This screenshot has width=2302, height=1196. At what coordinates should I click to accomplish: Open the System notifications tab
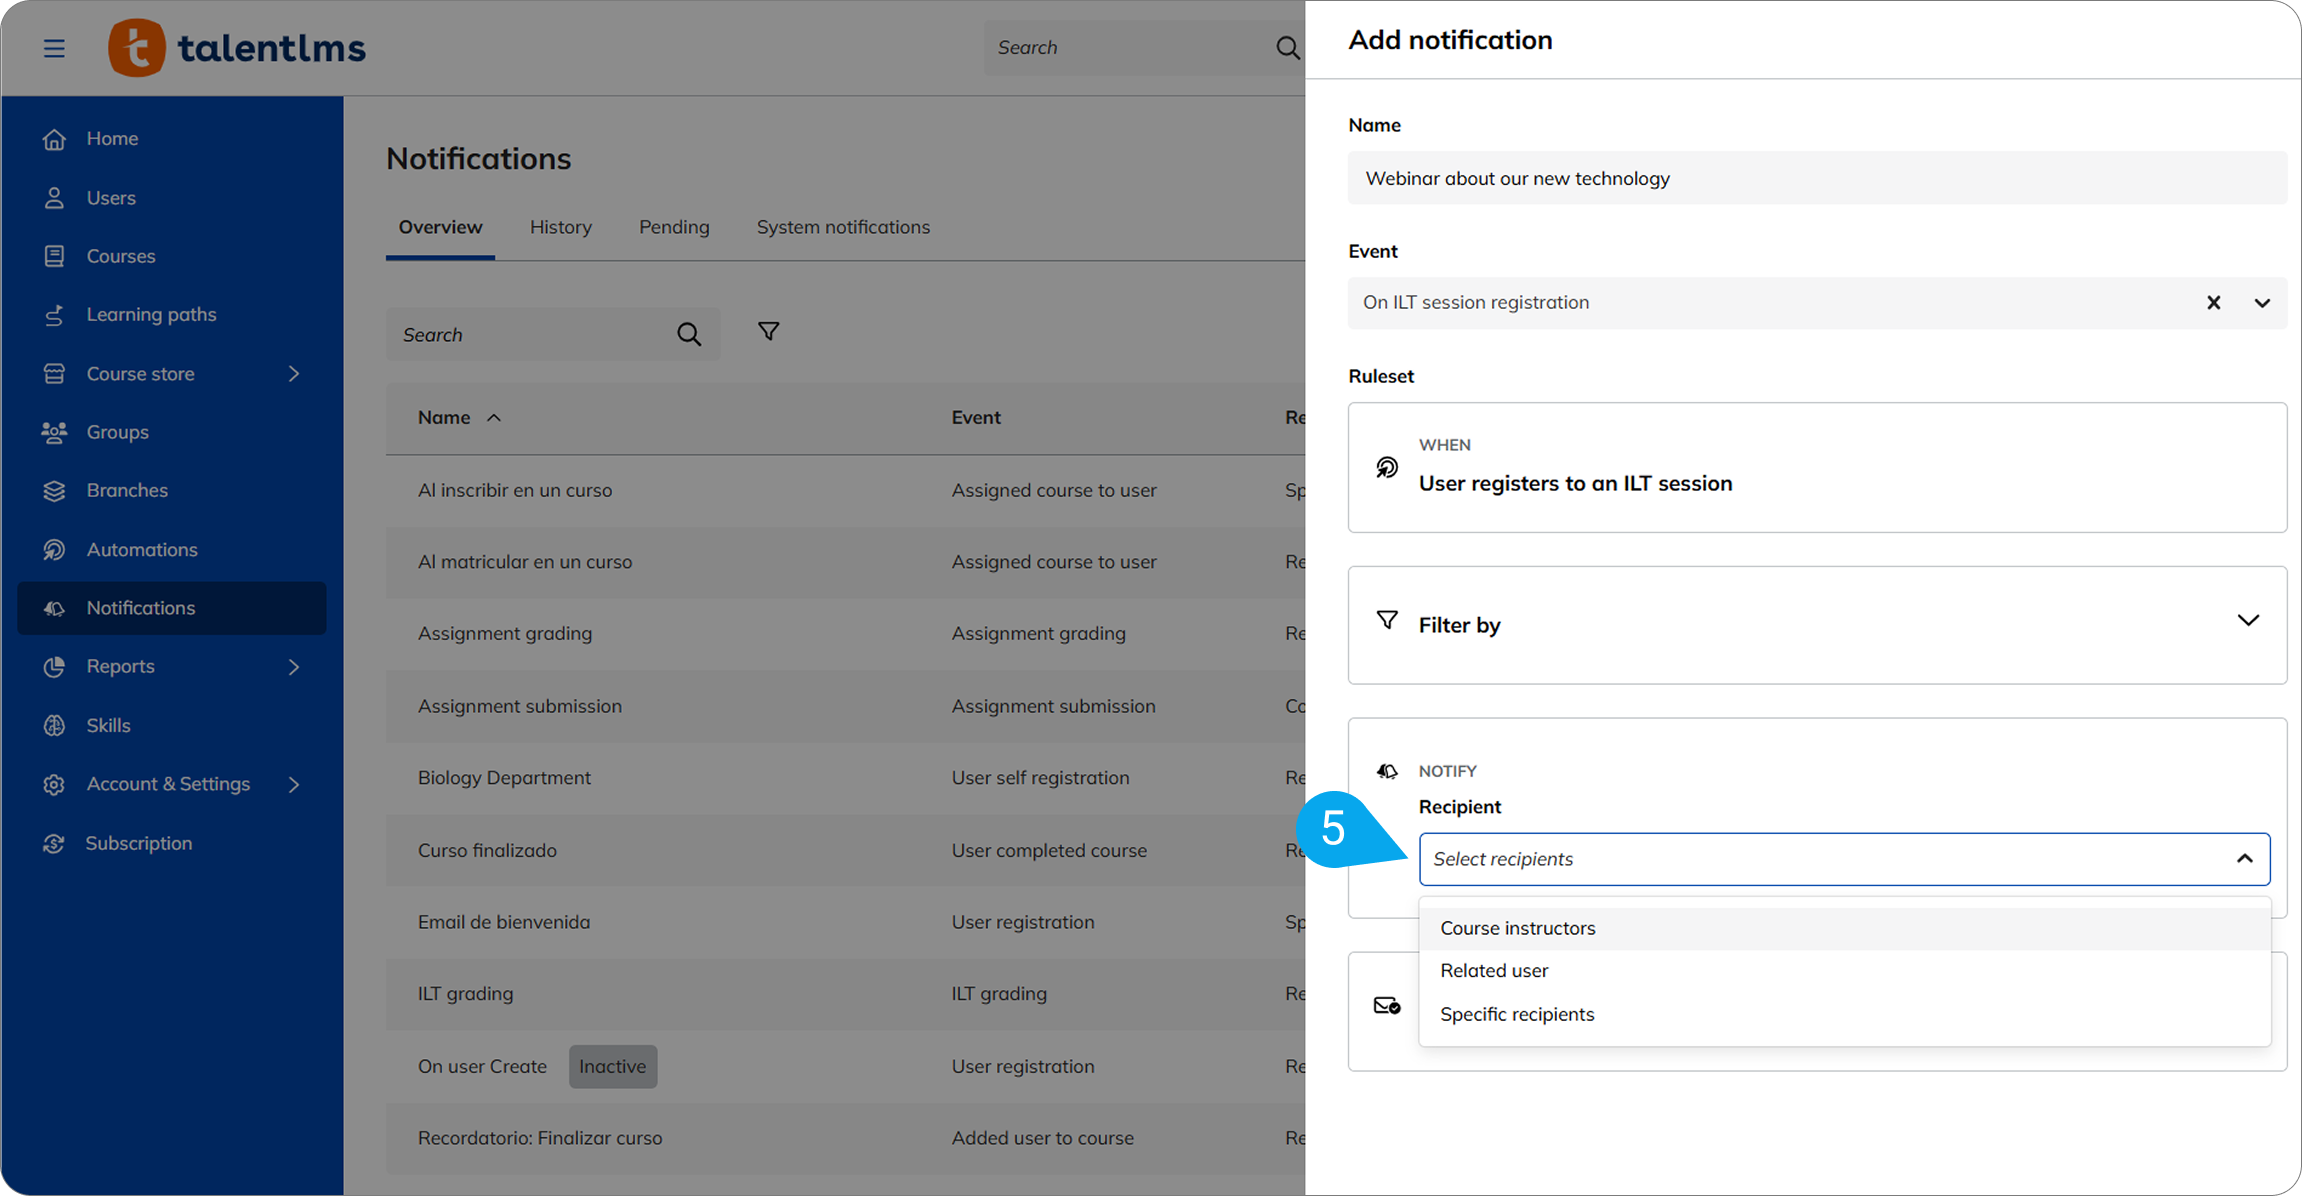(x=842, y=227)
